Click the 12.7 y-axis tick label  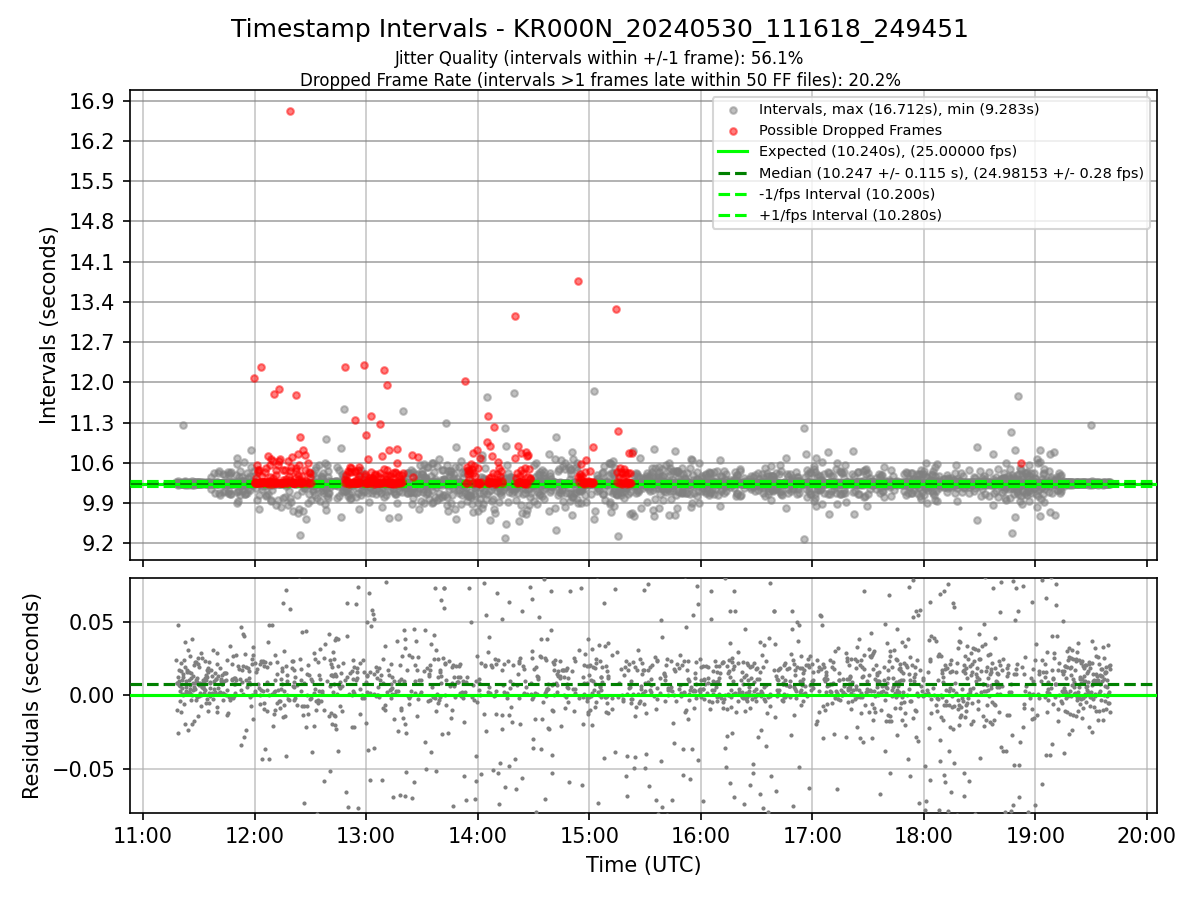[x=95, y=342]
